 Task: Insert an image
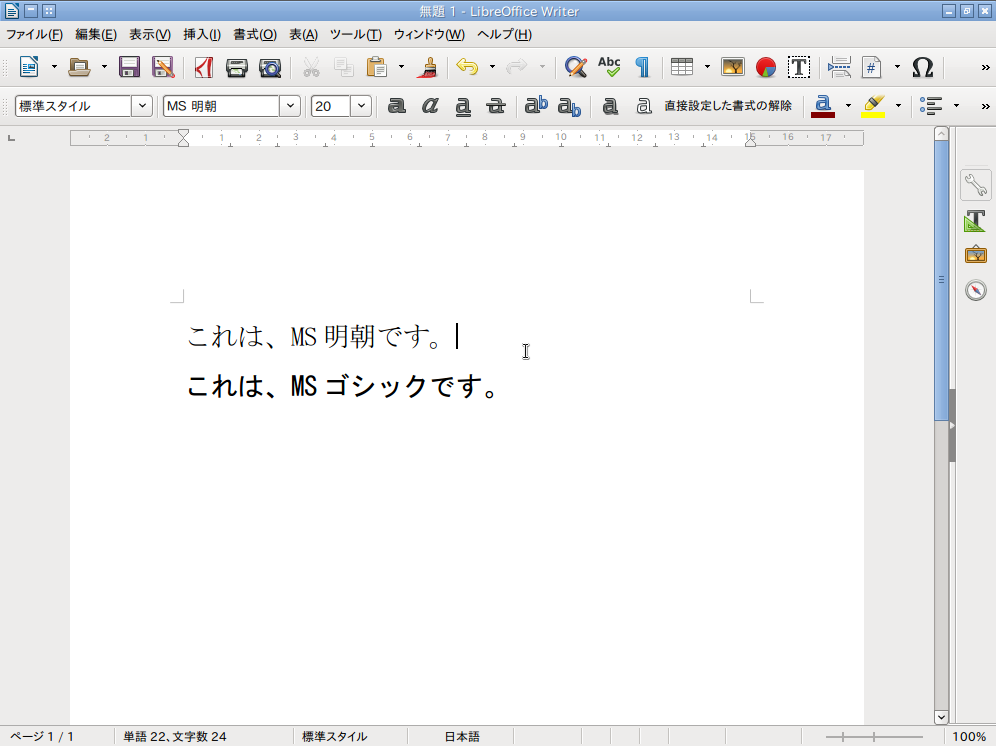click(732, 67)
